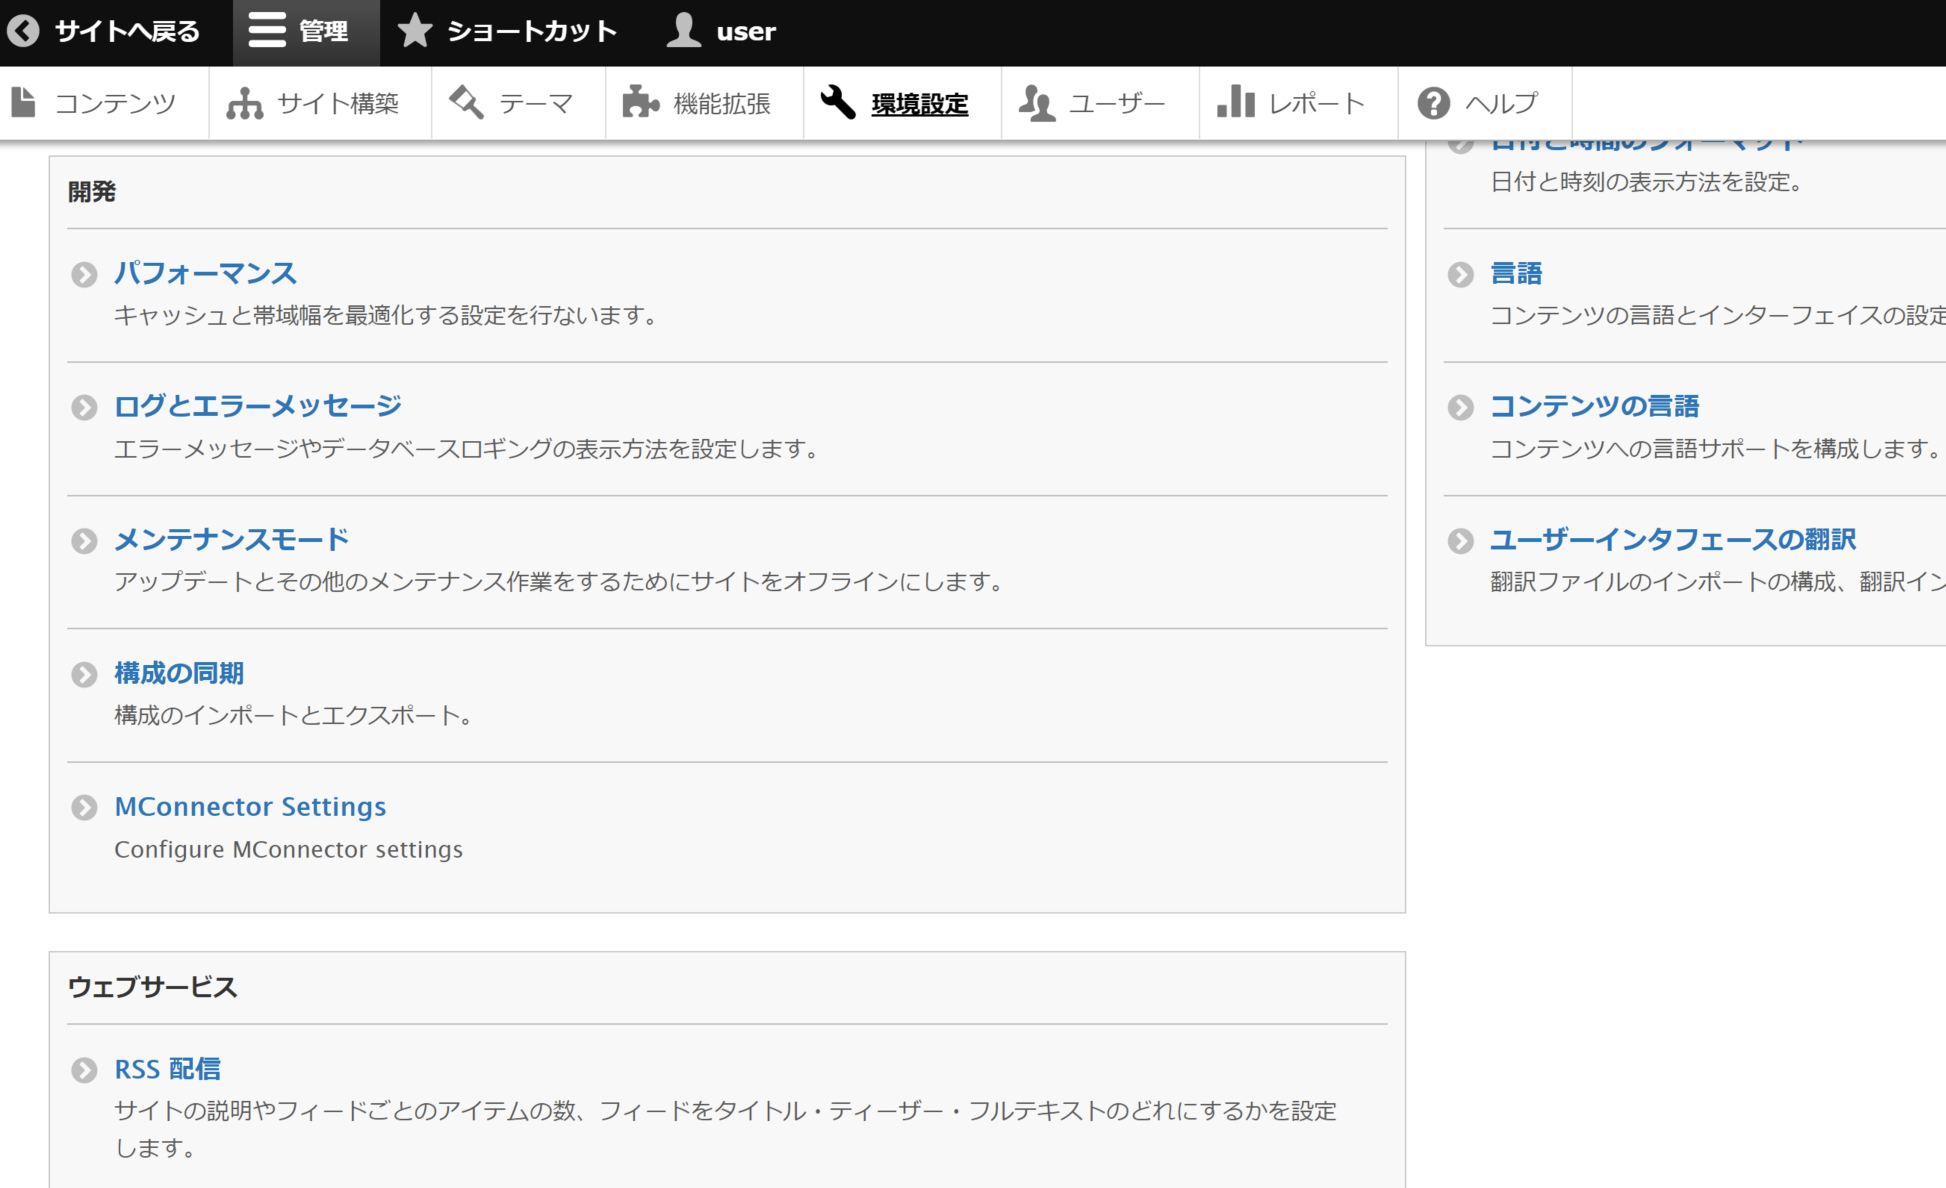Image resolution: width=1946 pixels, height=1188 pixels.
Task: Click the wrench icon for 環境設定
Action: pos(838,102)
